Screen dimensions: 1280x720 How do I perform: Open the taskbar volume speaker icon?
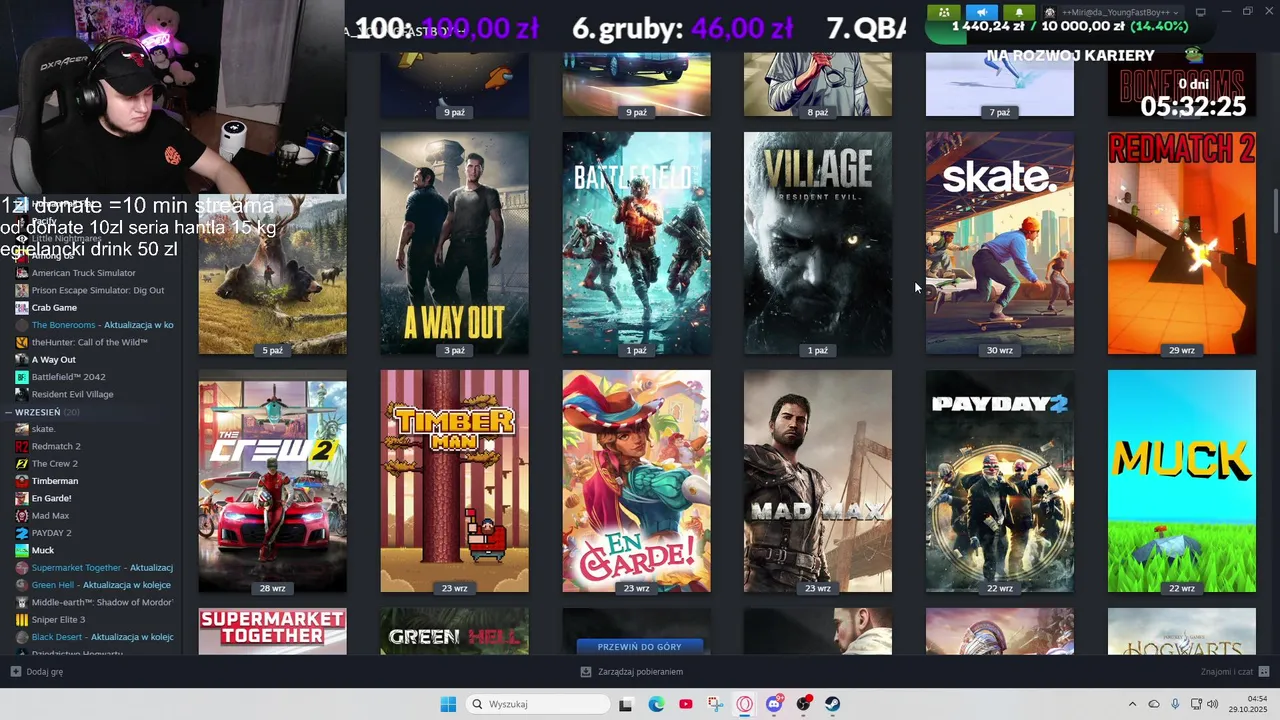click(x=1213, y=704)
